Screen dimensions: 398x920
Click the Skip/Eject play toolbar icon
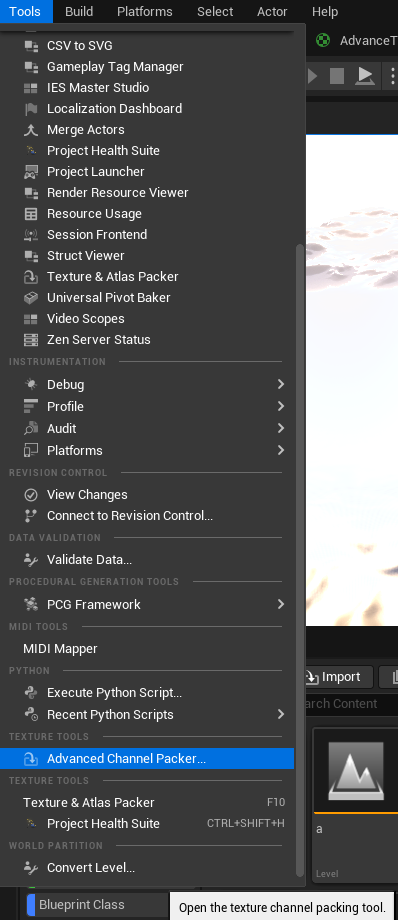(x=365, y=76)
